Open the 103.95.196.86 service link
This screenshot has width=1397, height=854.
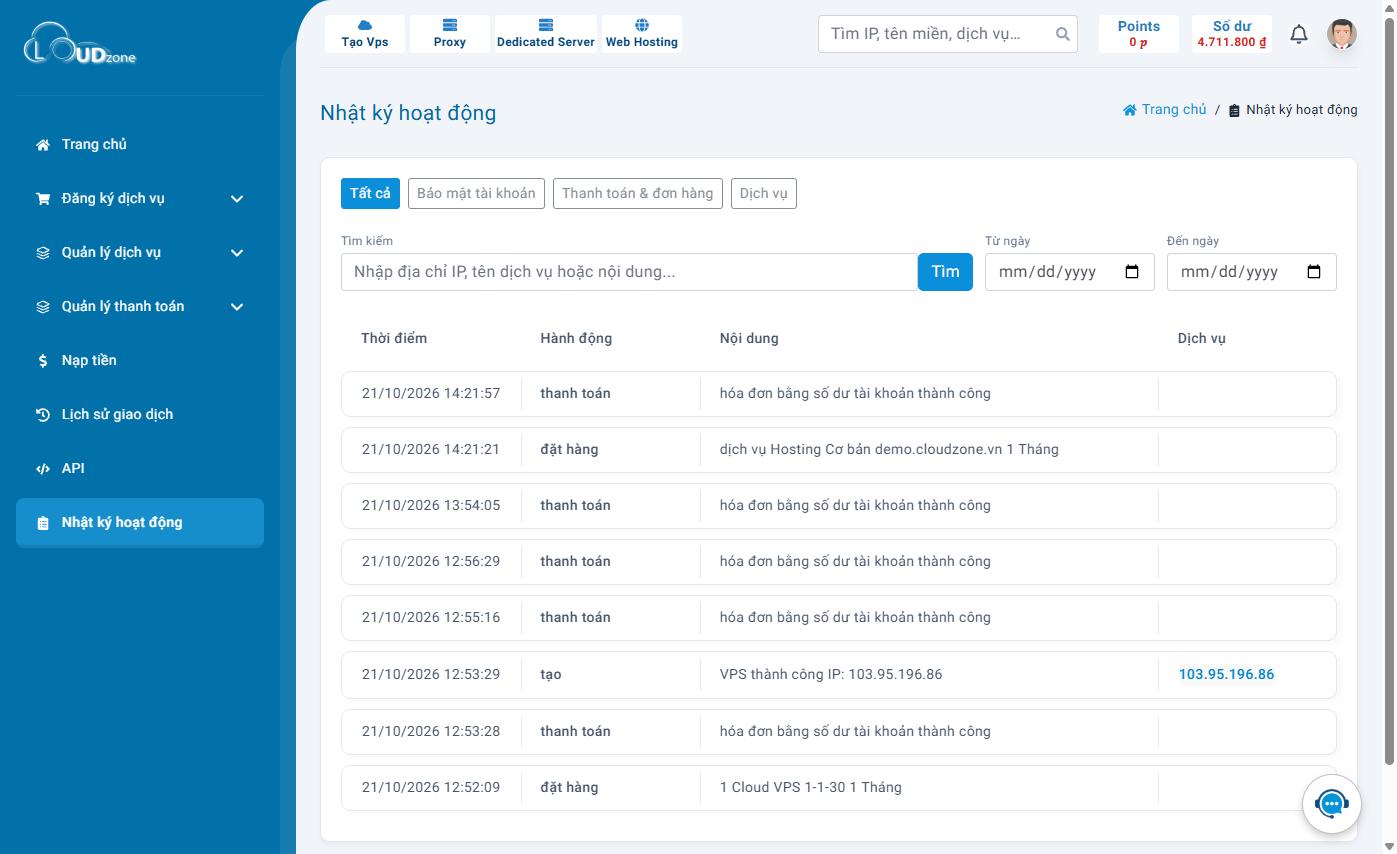click(x=1226, y=674)
